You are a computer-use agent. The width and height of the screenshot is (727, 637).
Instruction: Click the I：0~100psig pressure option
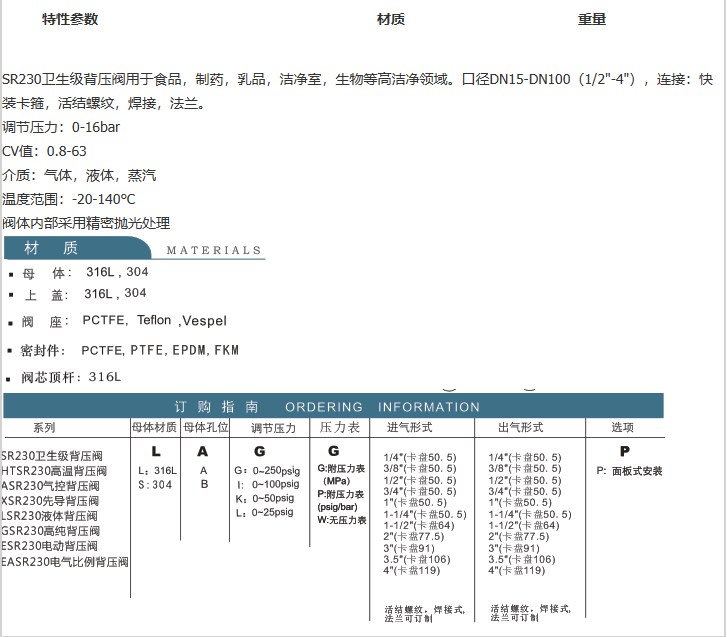[268, 484]
